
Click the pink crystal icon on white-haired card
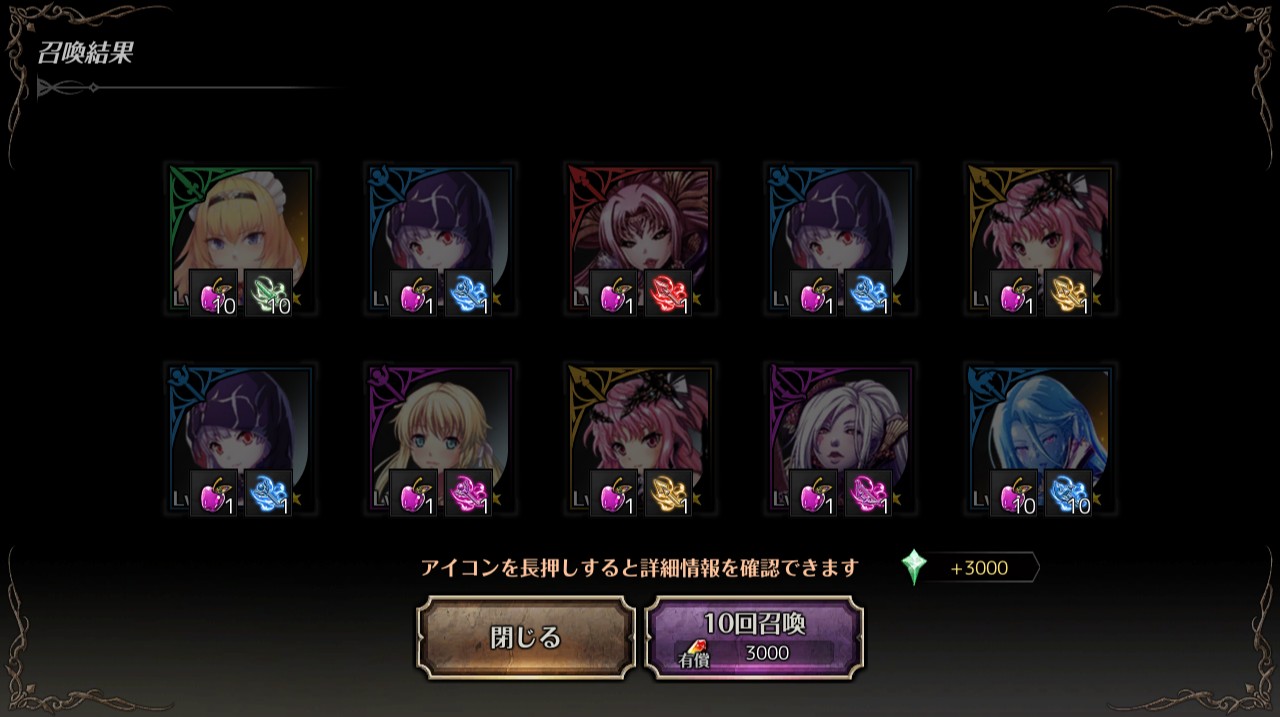[x=869, y=494]
